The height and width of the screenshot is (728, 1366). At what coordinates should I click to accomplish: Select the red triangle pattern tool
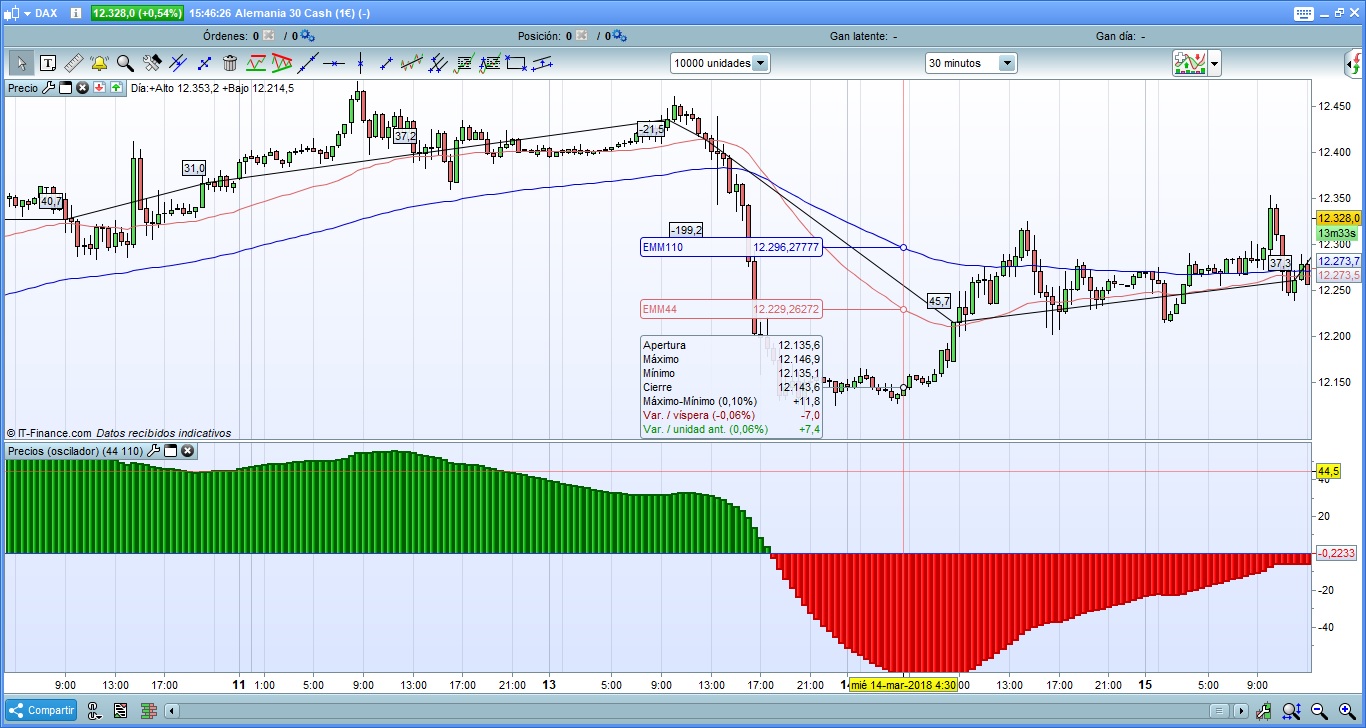282,63
